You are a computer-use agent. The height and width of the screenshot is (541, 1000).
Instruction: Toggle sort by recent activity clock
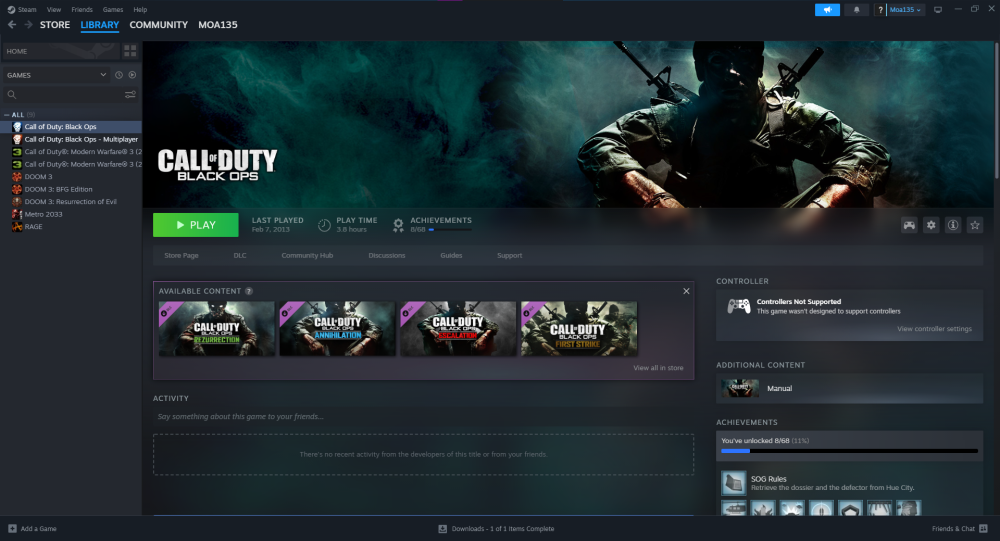pos(119,75)
